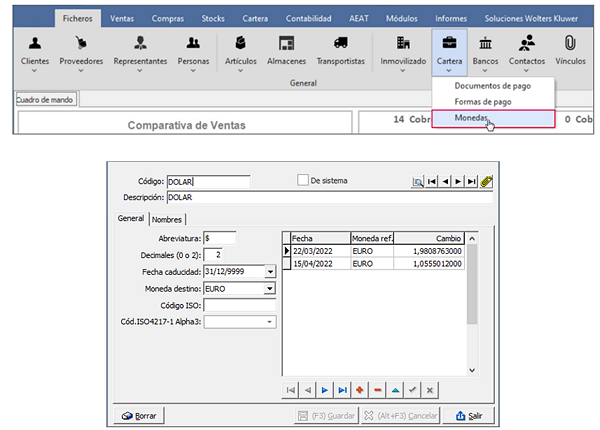This screenshot has height=430, width=600.
Task: Click the search record icon beside navigation arrows
Action: coord(417,181)
